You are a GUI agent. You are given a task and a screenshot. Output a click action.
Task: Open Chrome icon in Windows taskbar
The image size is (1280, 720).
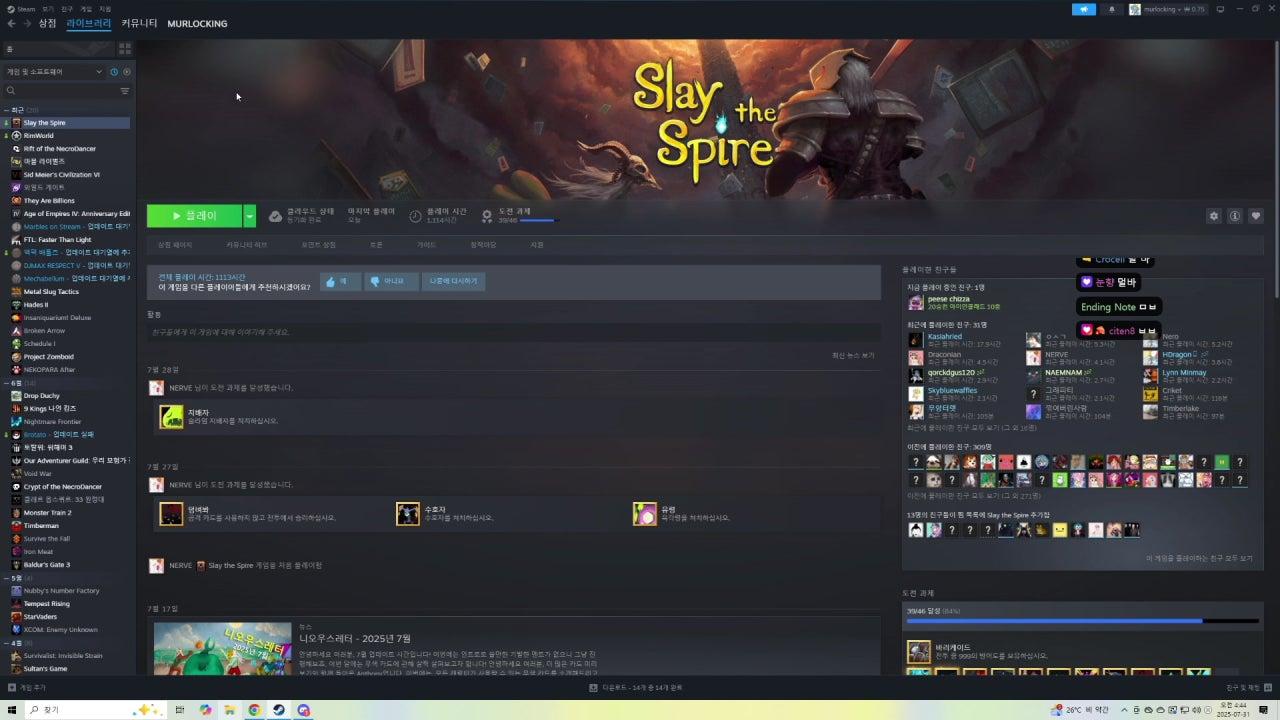point(254,710)
